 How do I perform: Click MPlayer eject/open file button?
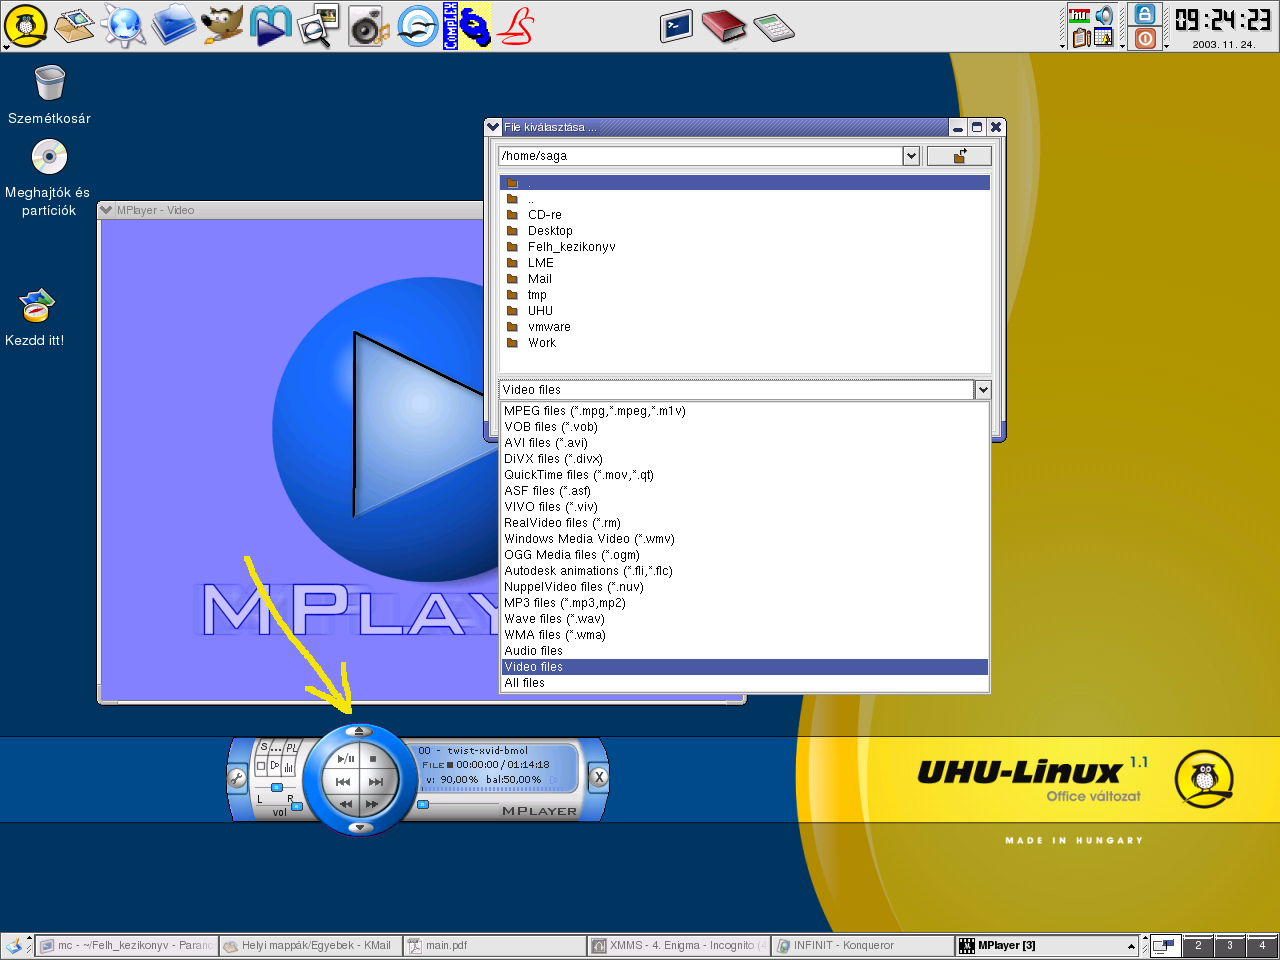(359, 732)
